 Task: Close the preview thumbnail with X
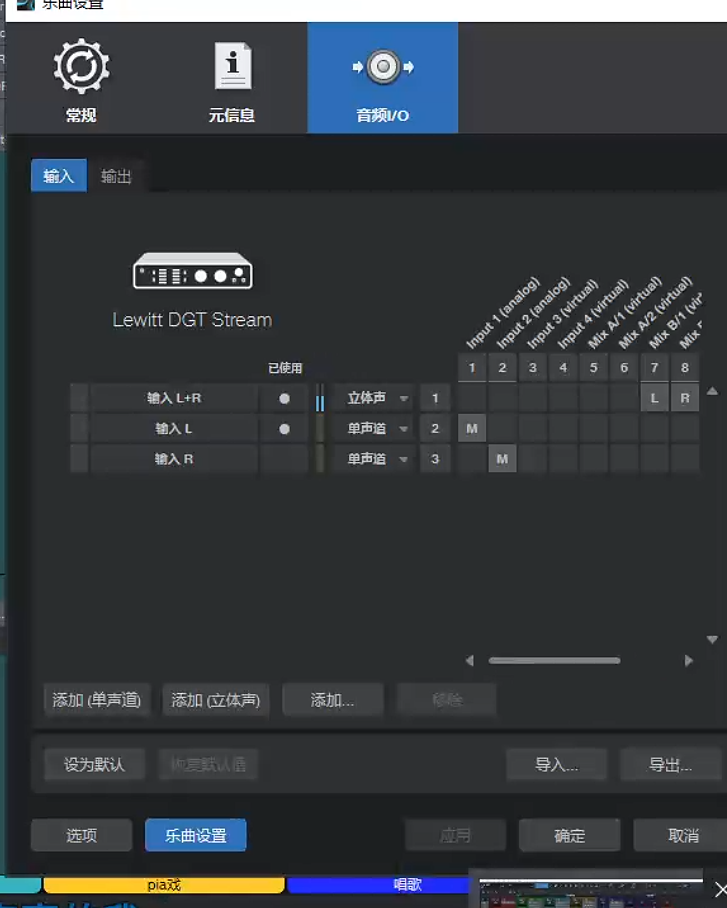coord(720,889)
